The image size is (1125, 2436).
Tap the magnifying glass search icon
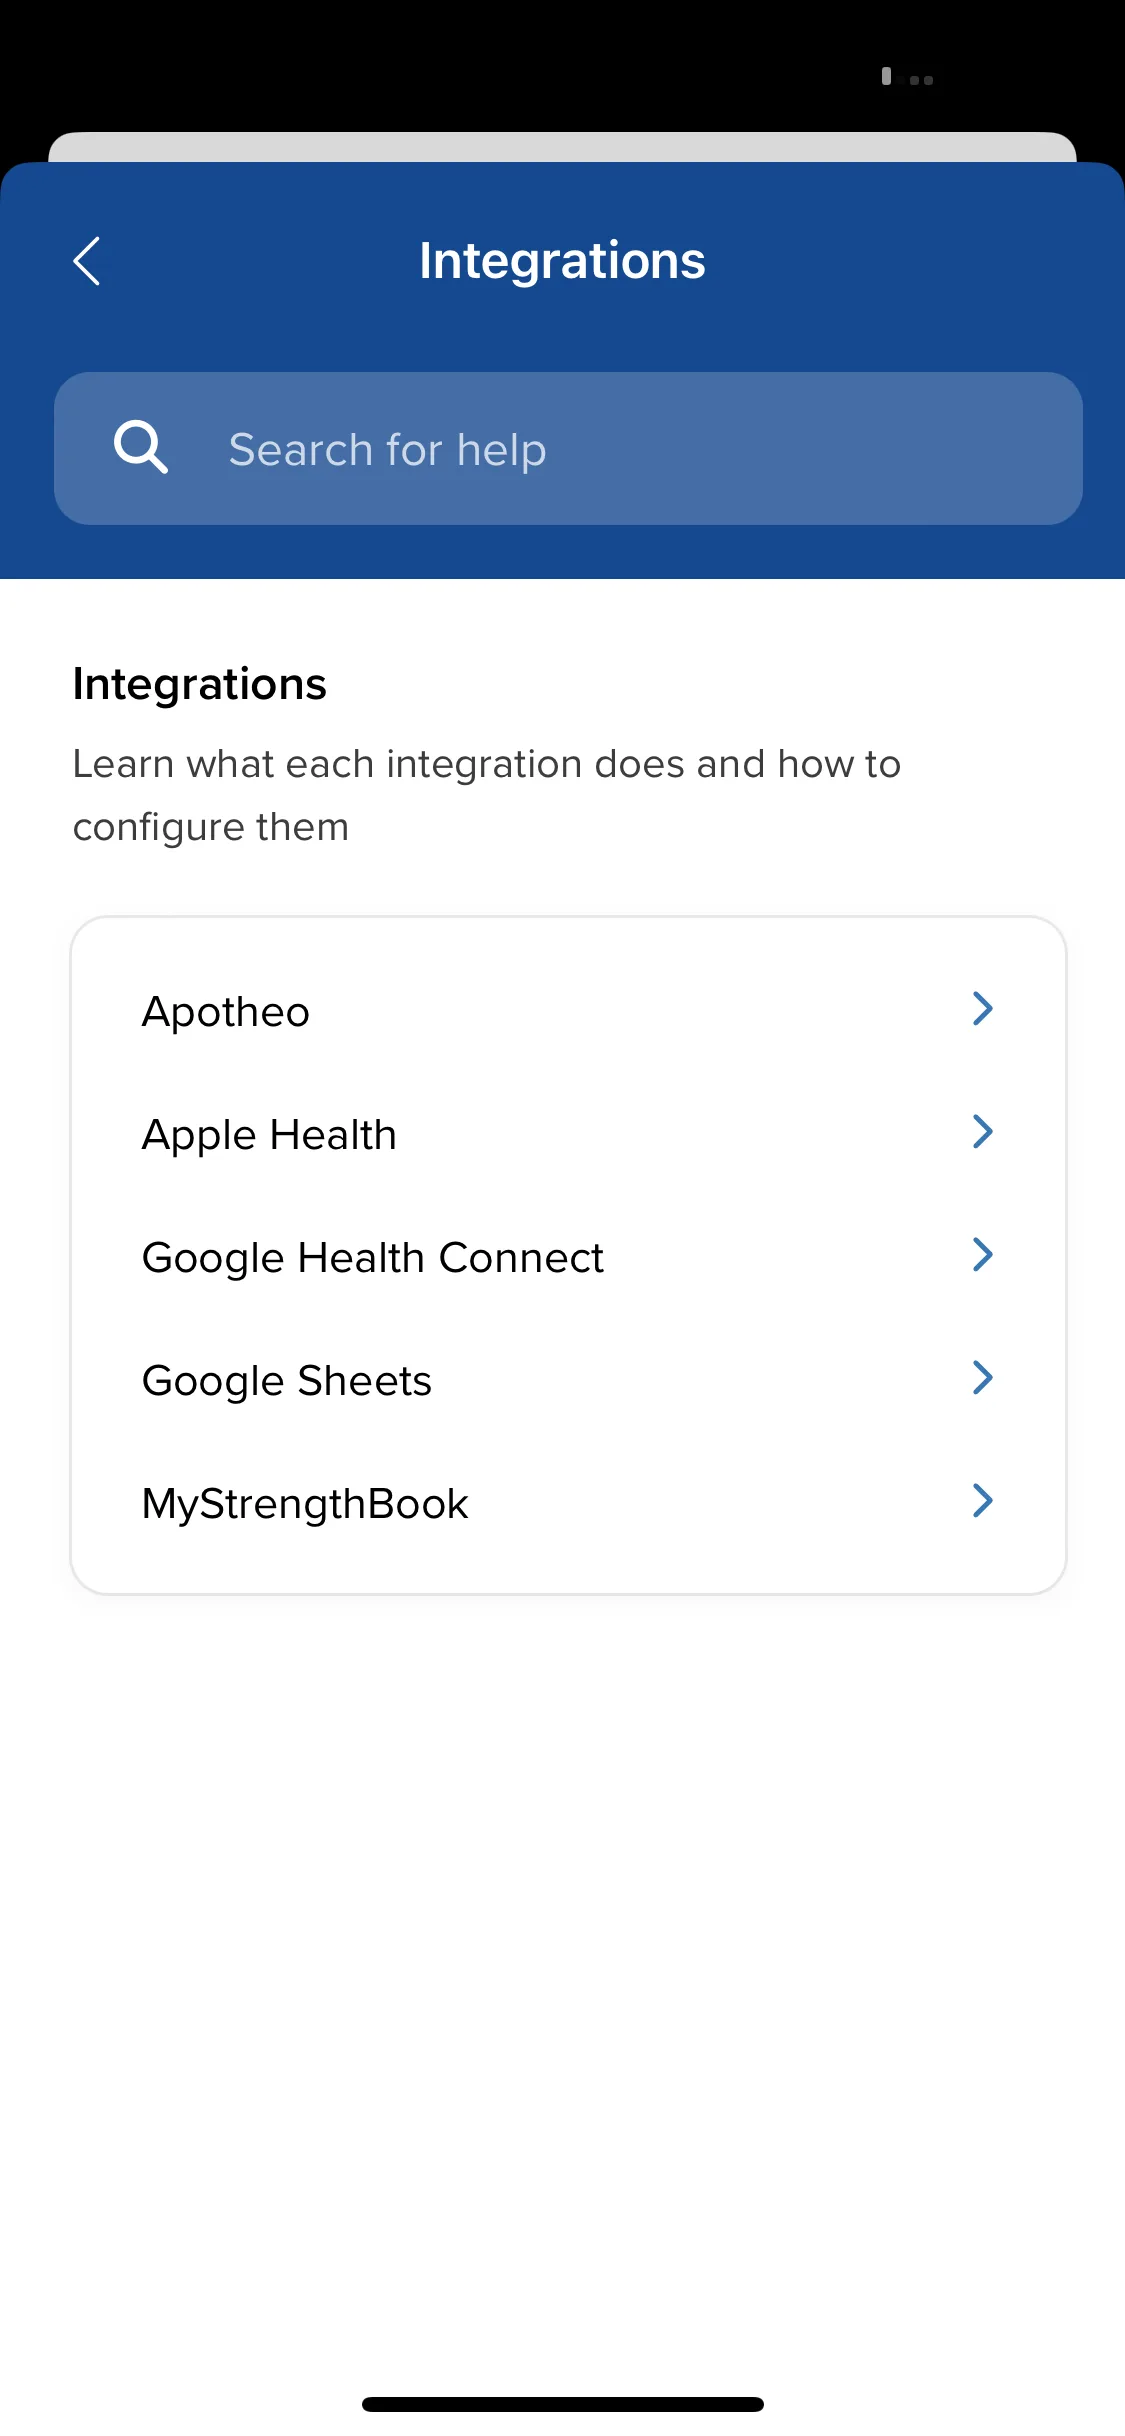click(x=140, y=447)
